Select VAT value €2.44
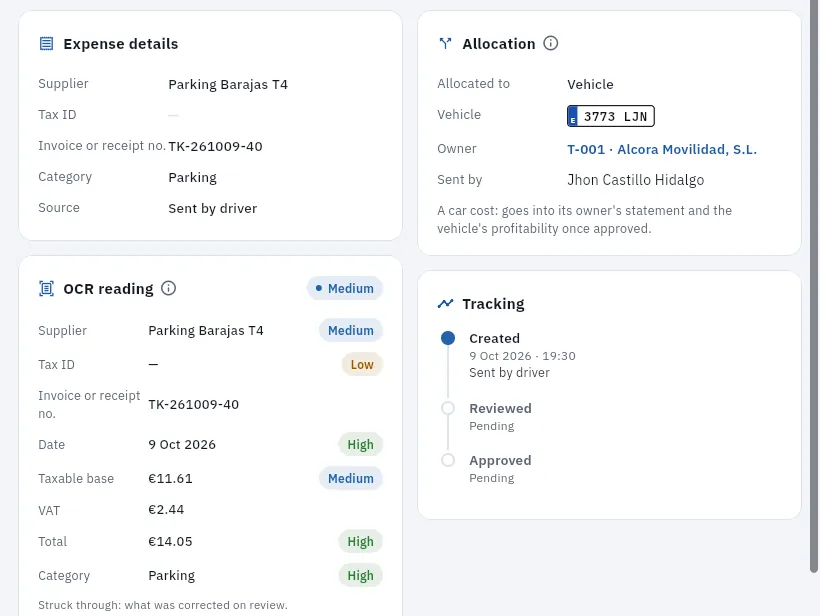The height and width of the screenshot is (616, 820). point(166,510)
